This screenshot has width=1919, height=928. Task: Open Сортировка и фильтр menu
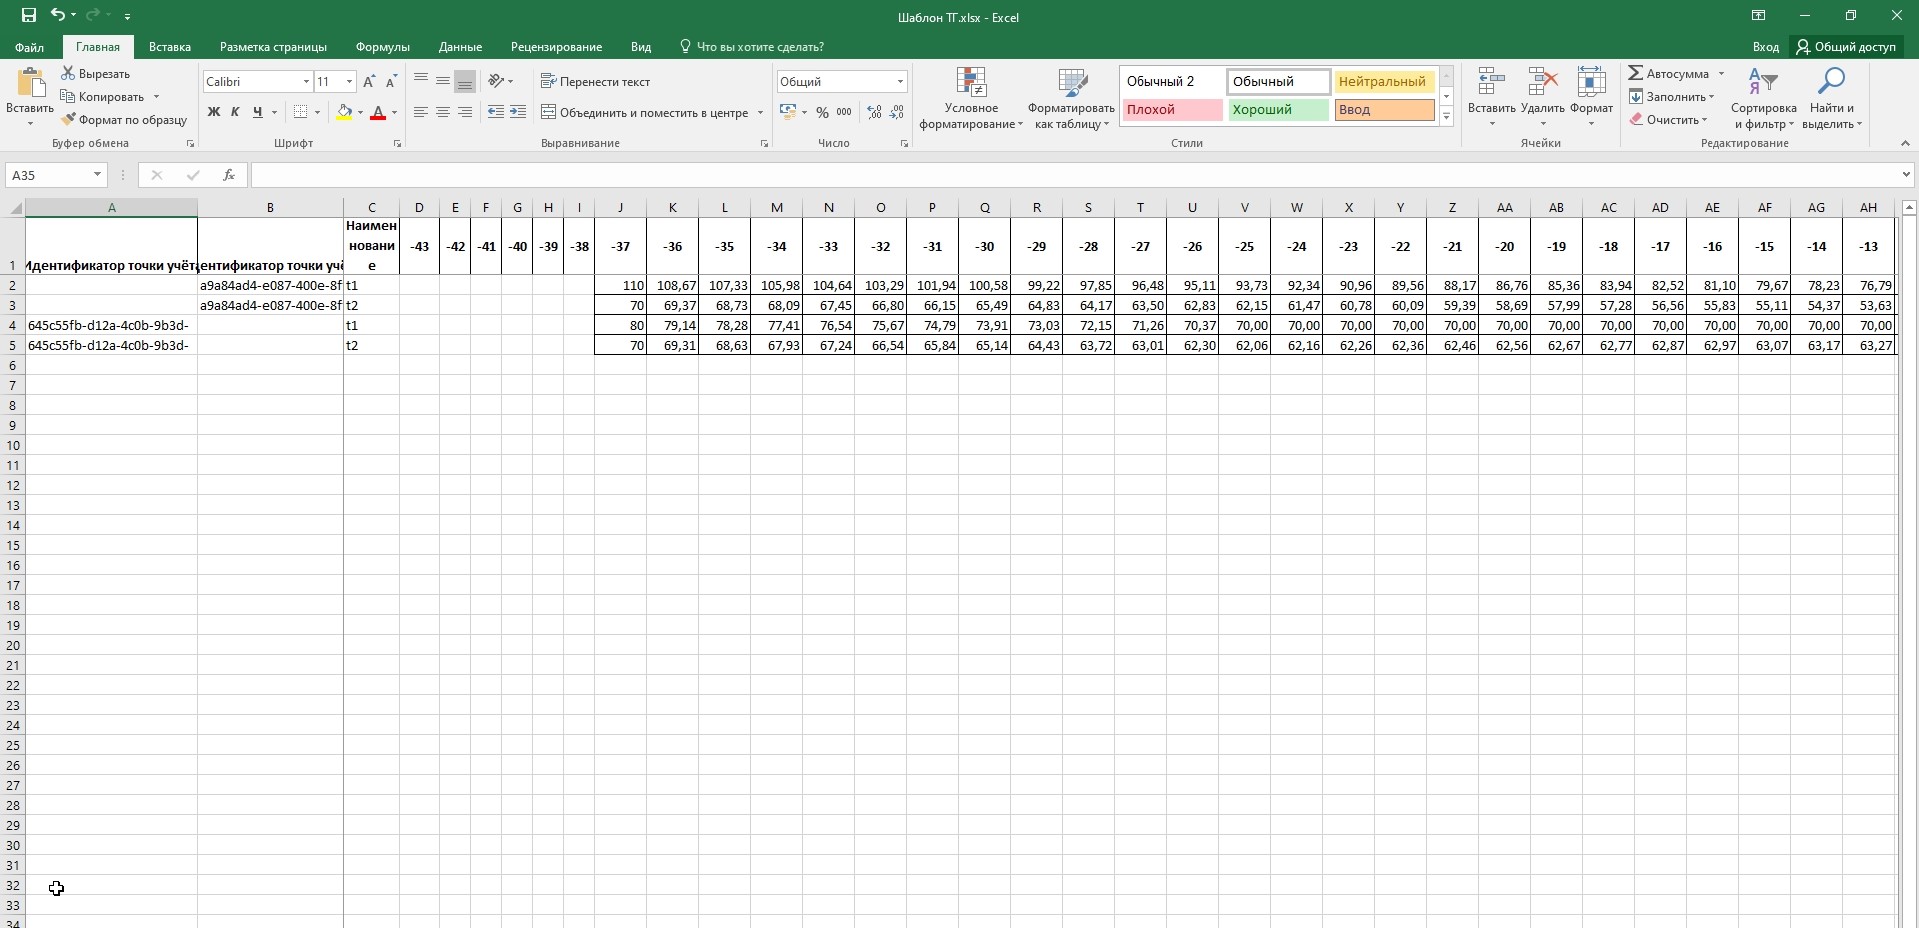coord(1763,99)
